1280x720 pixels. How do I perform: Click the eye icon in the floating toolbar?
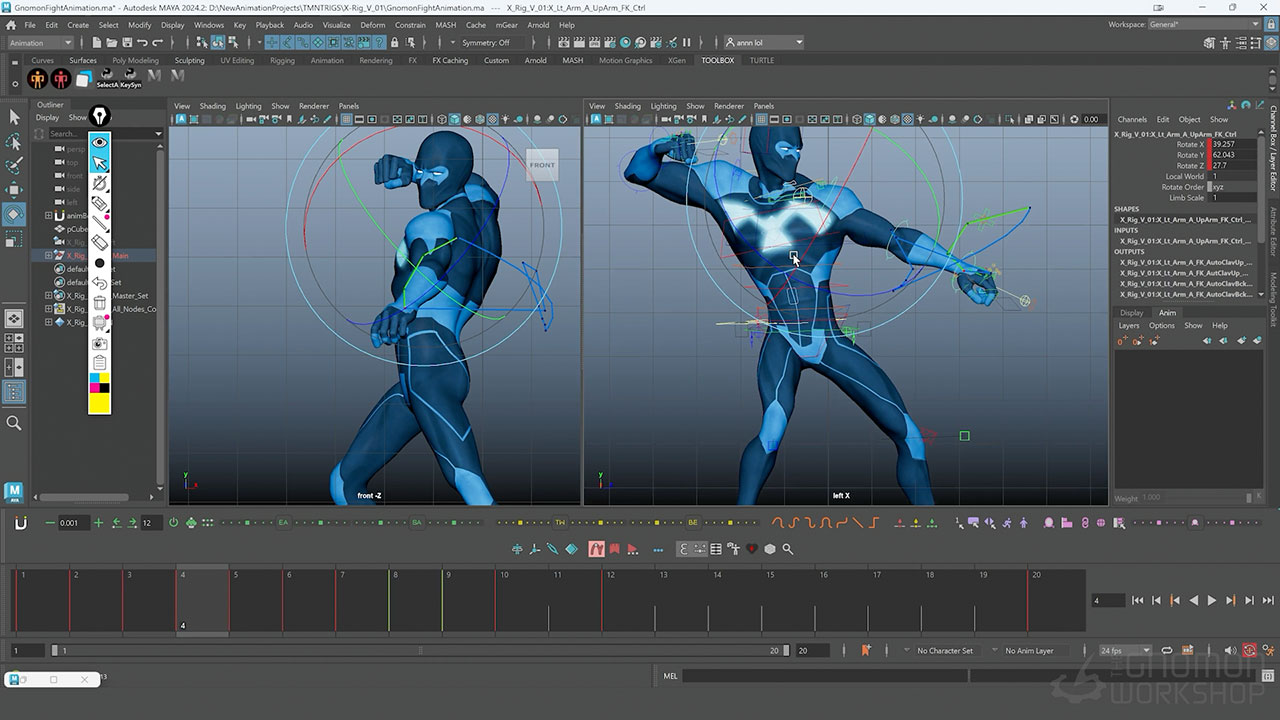pyautogui.click(x=100, y=142)
